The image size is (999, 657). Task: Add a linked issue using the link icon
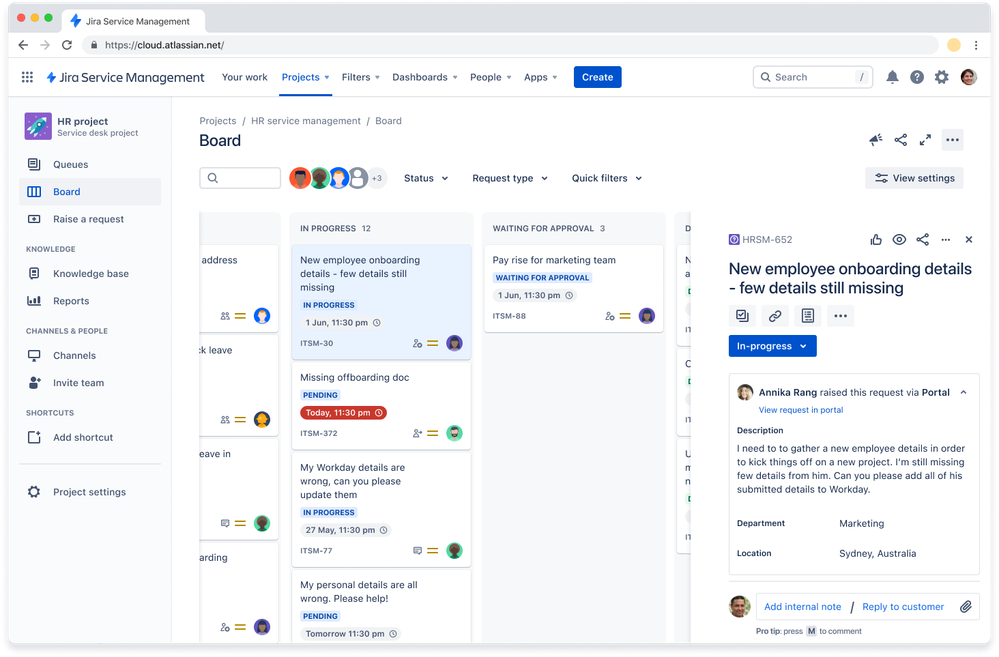point(774,315)
